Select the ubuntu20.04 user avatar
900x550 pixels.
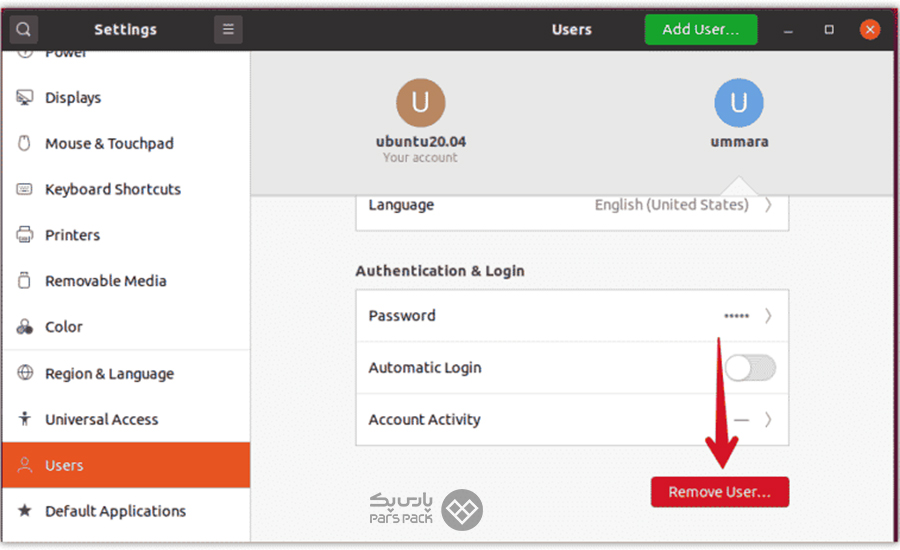(x=421, y=103)
